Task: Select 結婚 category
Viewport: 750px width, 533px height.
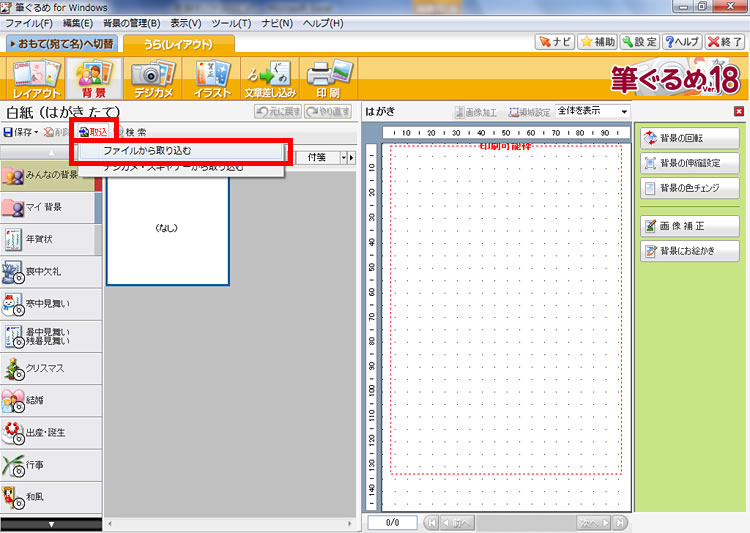Action: coord(51,400)
